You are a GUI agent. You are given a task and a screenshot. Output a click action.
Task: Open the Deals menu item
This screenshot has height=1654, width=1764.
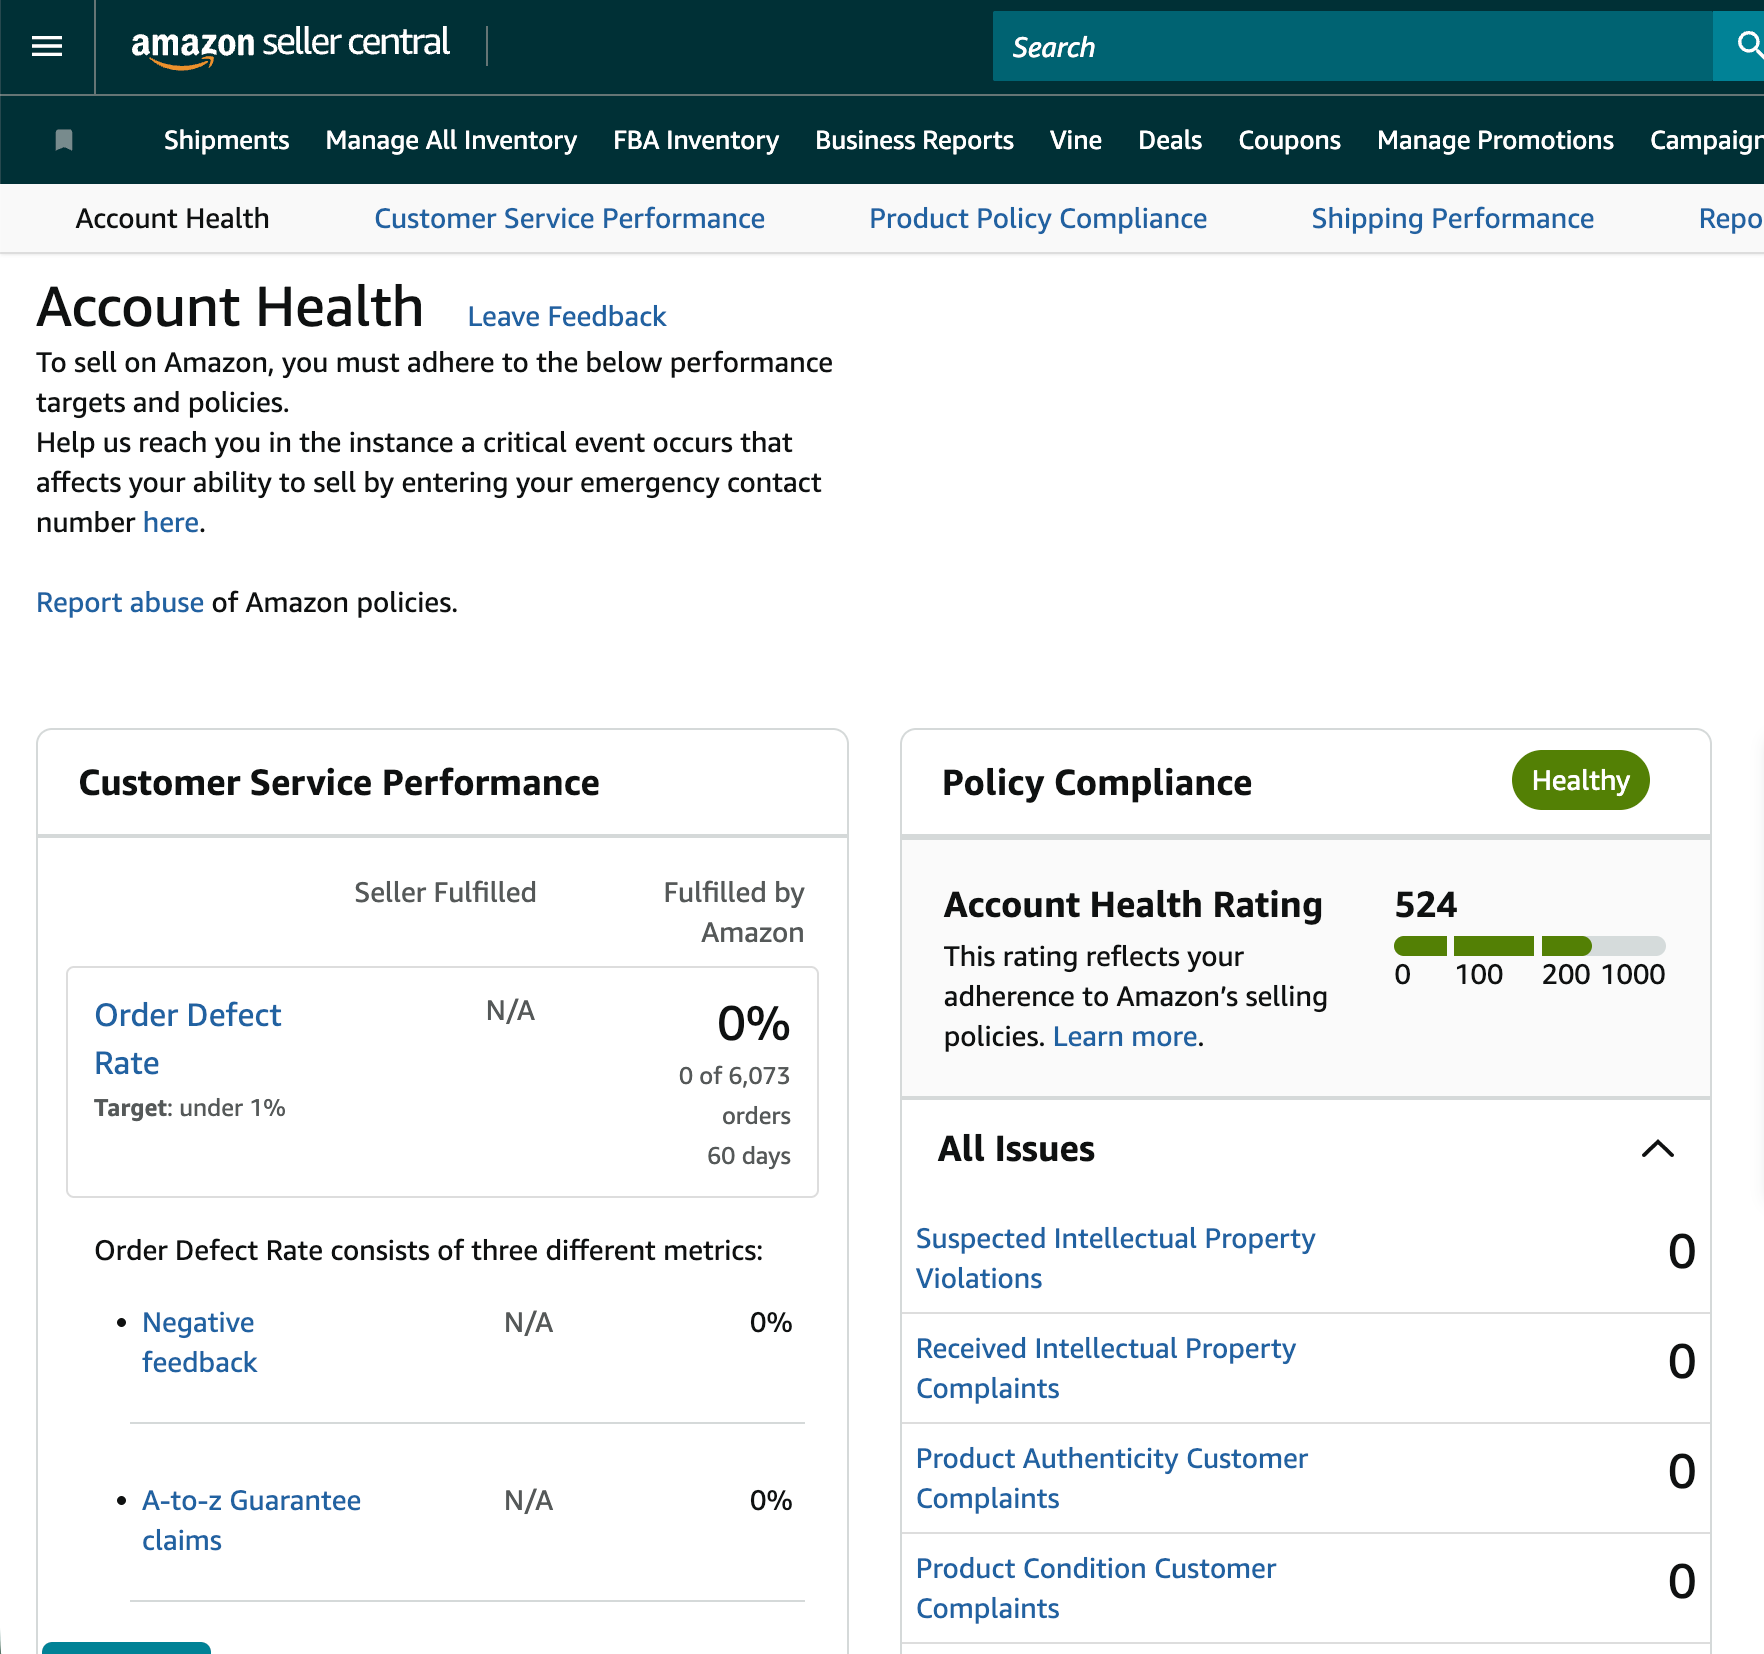tap(1170, 140)
